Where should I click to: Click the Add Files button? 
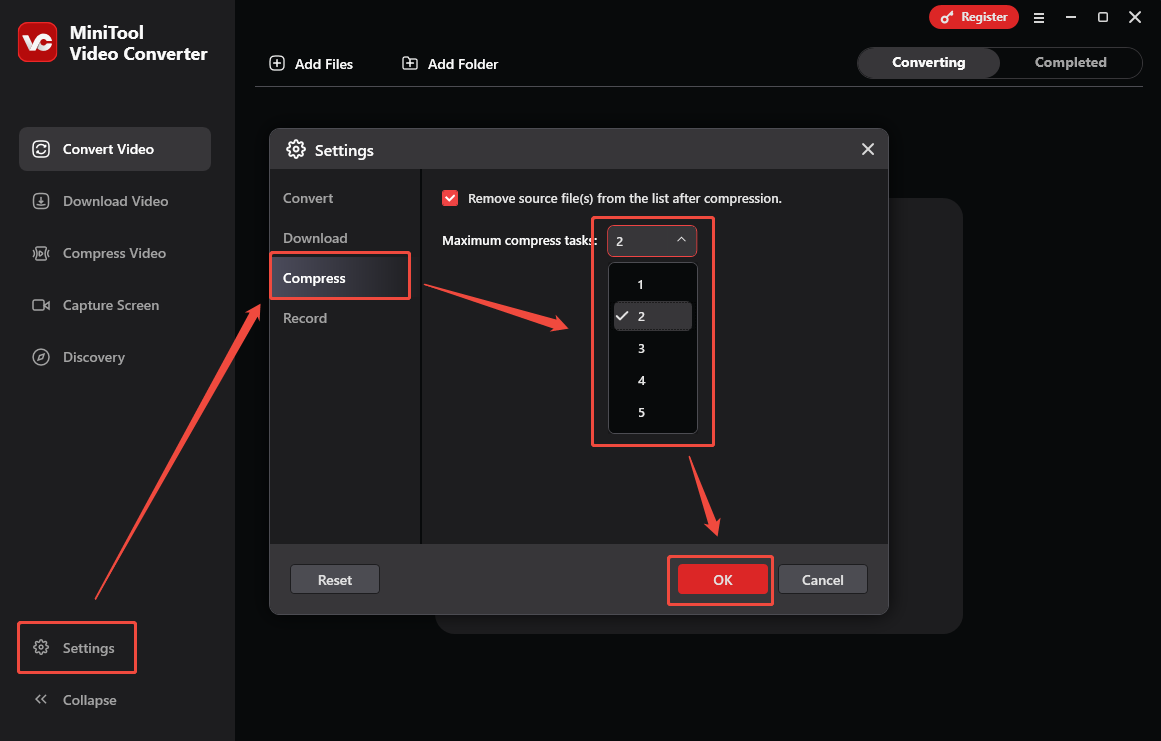(x=311, y=64)
